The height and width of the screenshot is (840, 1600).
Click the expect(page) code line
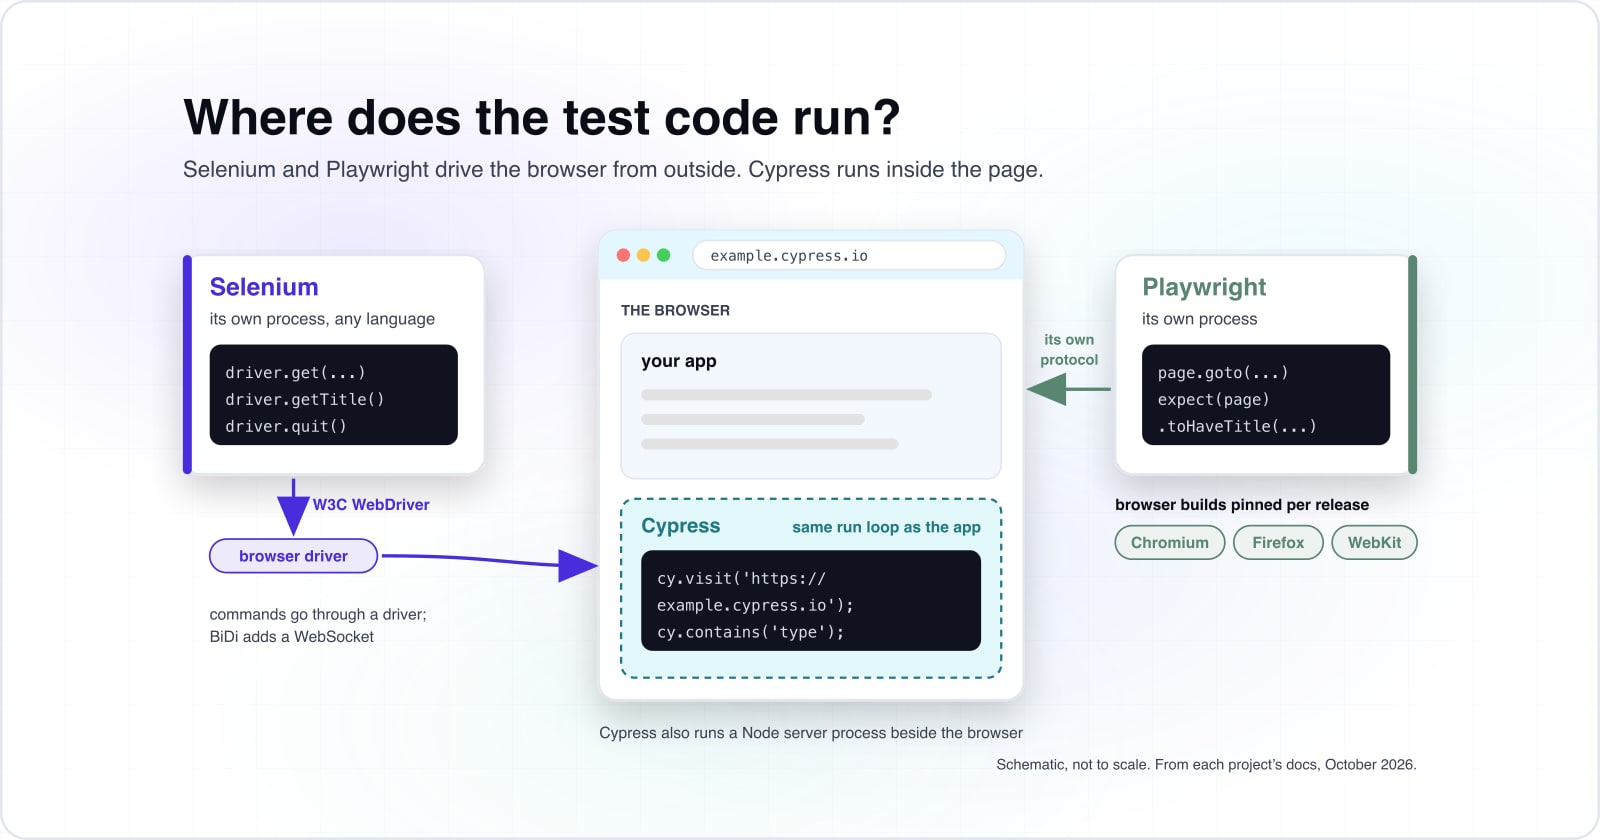click(1213, 399)
